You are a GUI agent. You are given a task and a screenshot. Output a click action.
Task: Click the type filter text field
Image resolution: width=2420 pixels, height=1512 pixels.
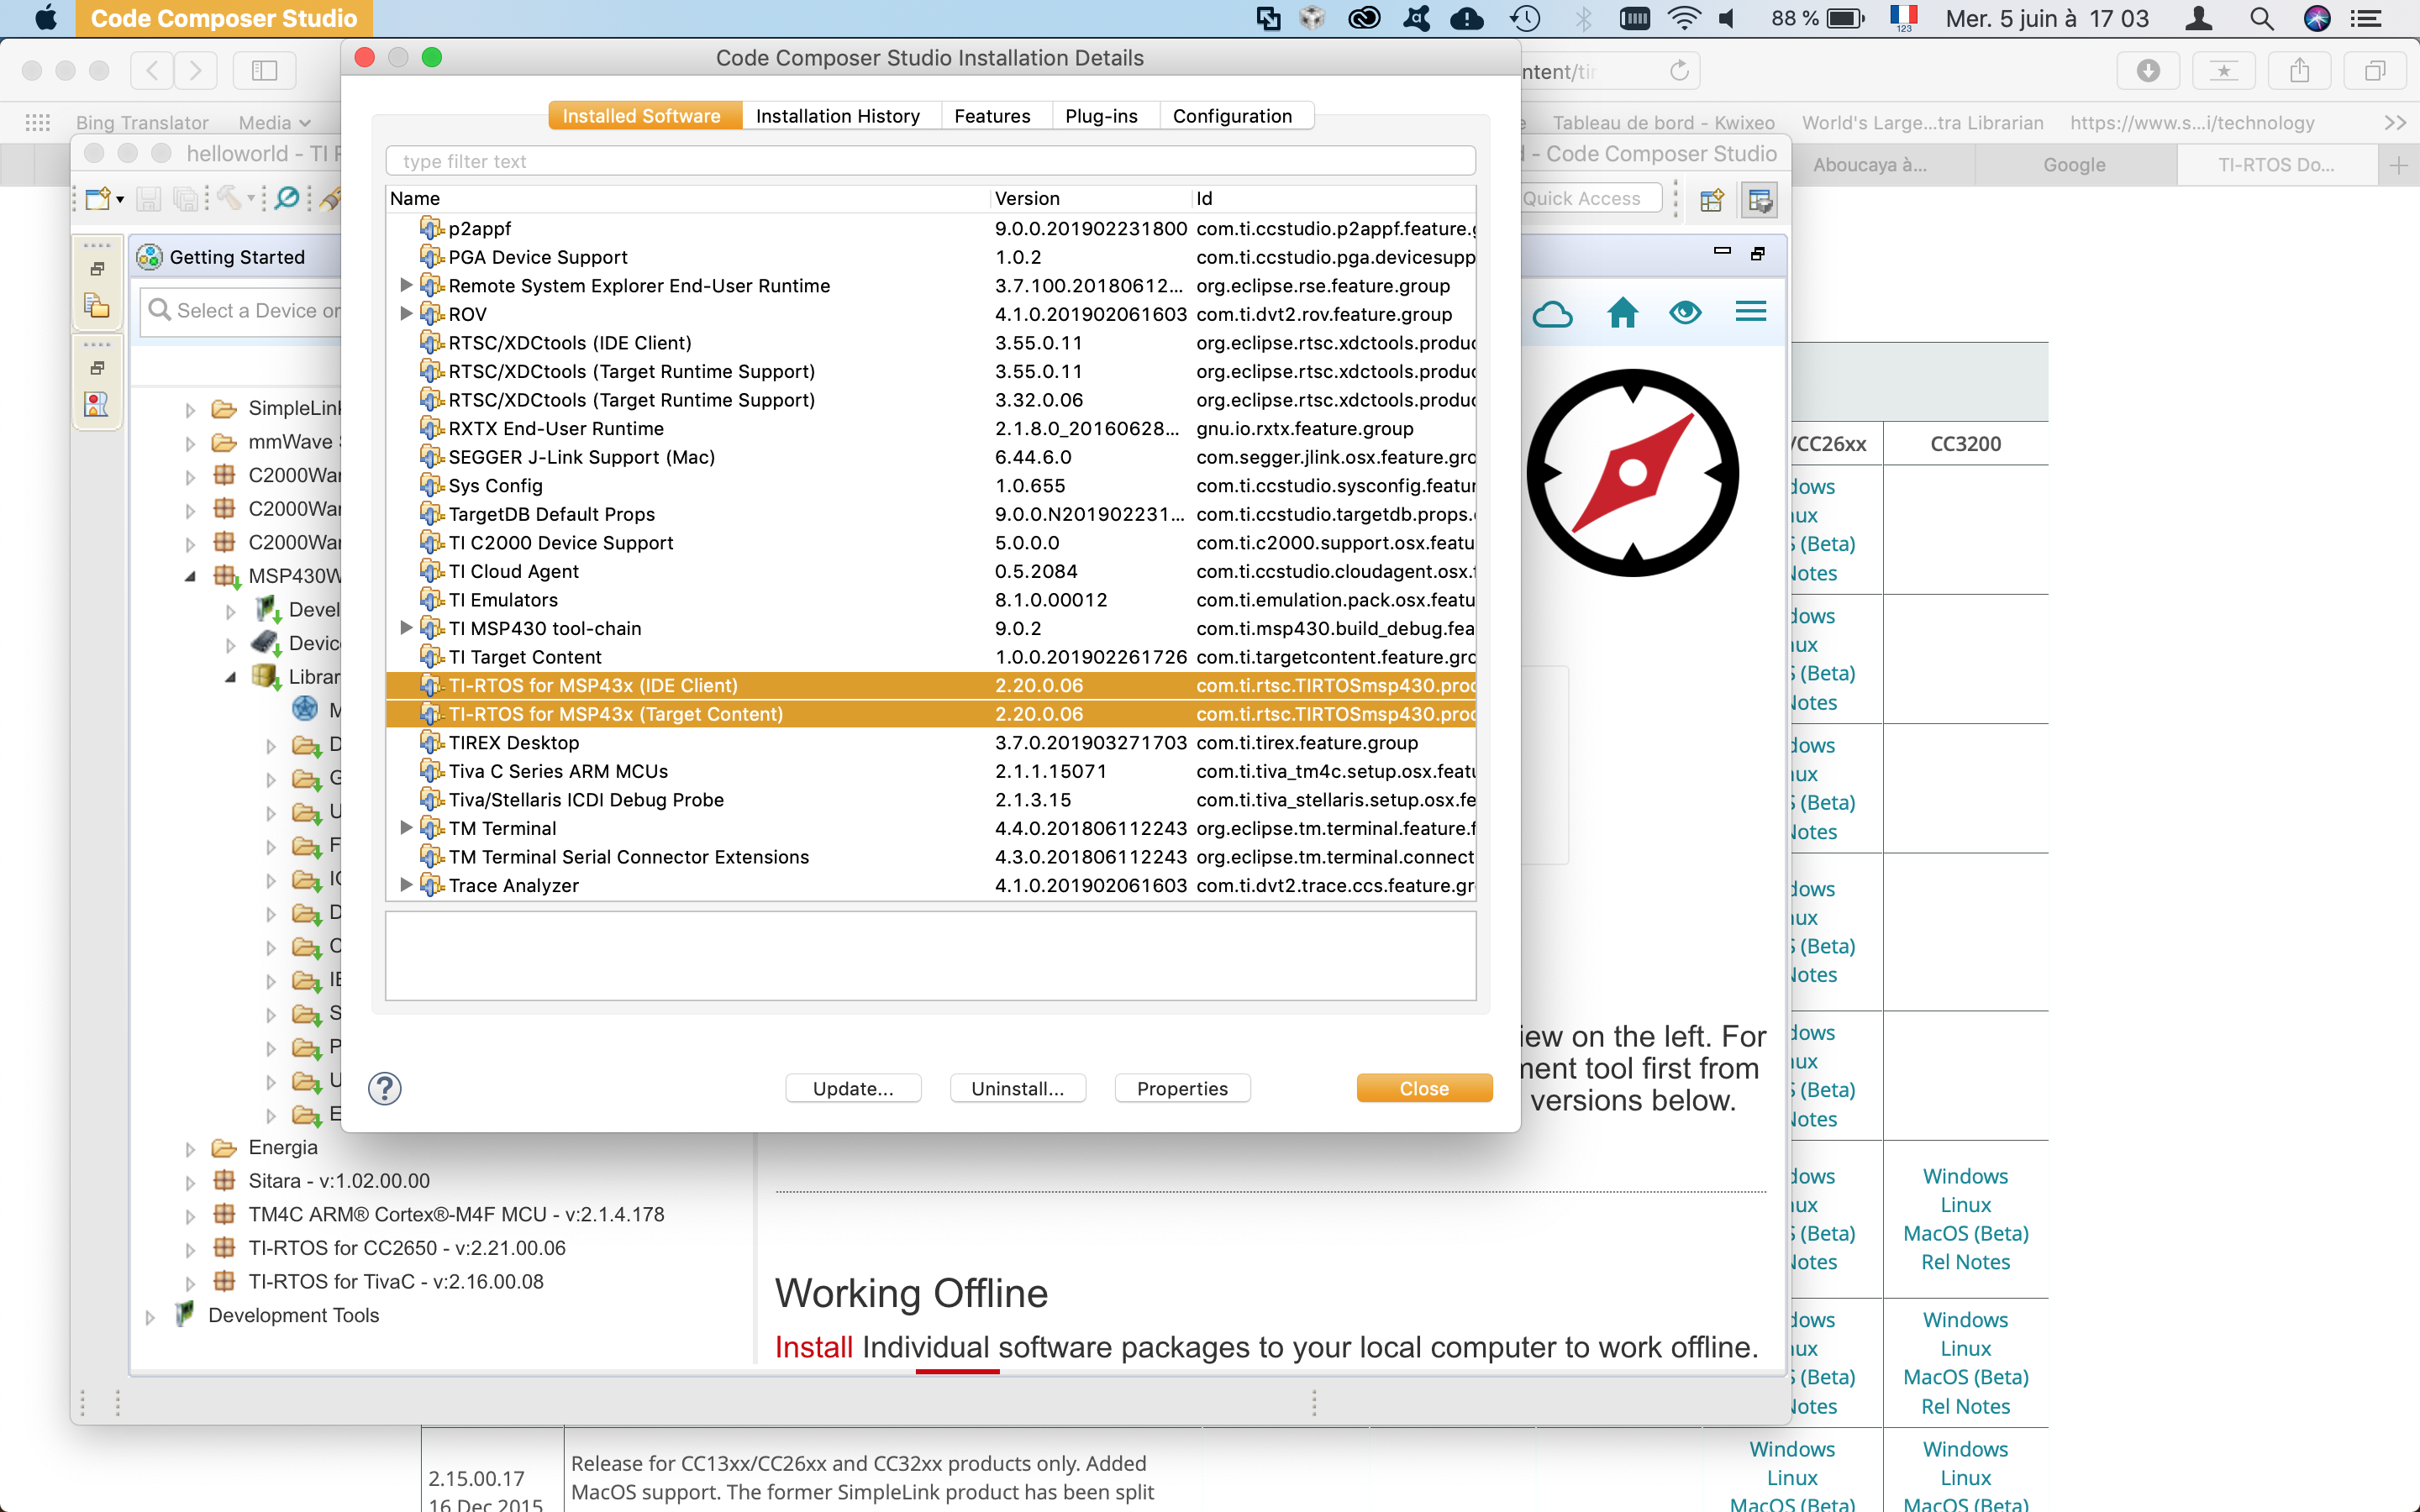tap(930, 161)
